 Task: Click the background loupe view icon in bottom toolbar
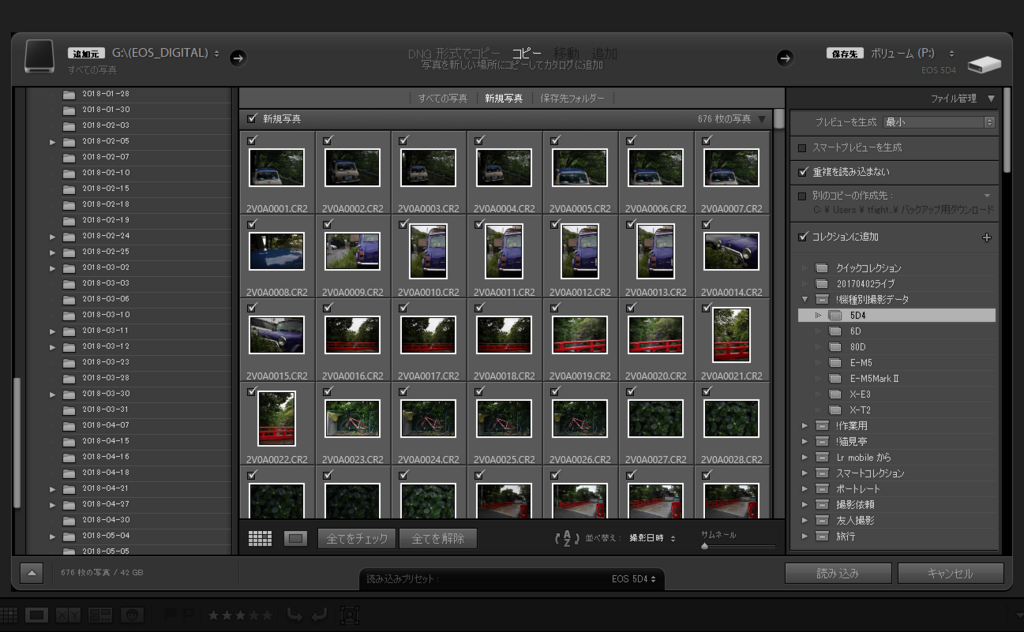(x=36, y=615)
